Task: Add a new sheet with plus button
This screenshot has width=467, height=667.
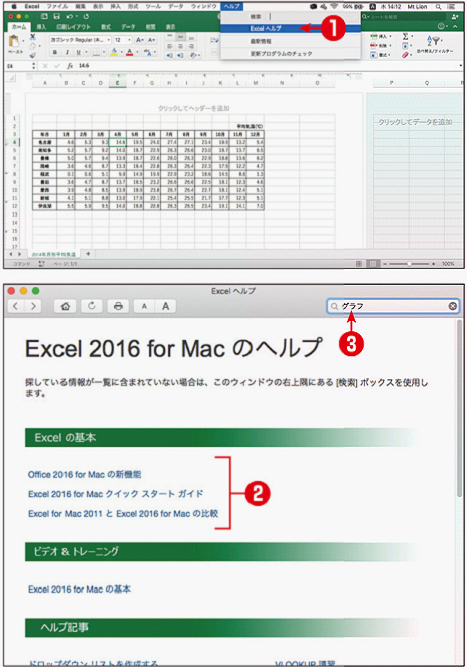Action: click(x=88, y=254)
